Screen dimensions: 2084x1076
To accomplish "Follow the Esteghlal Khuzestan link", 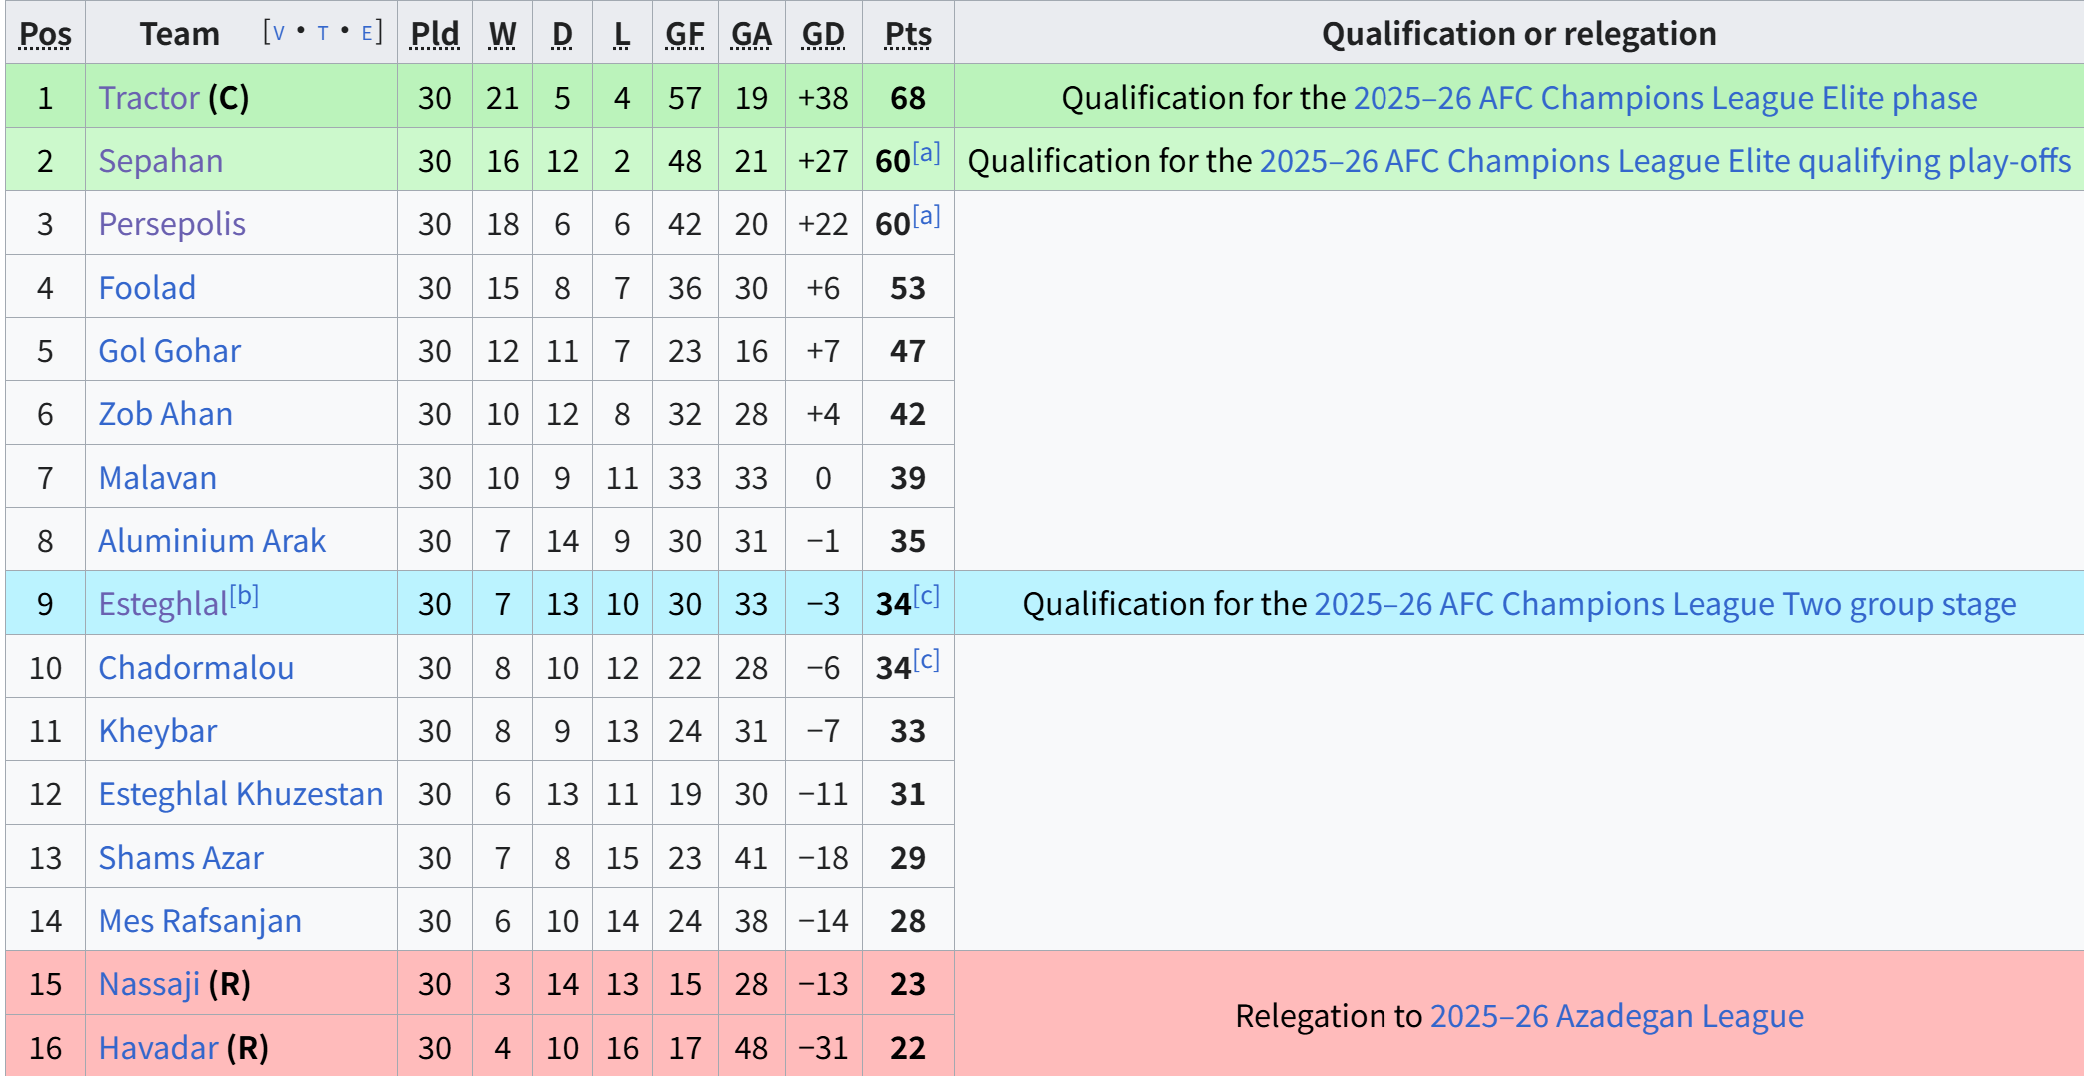I will 241,794.
